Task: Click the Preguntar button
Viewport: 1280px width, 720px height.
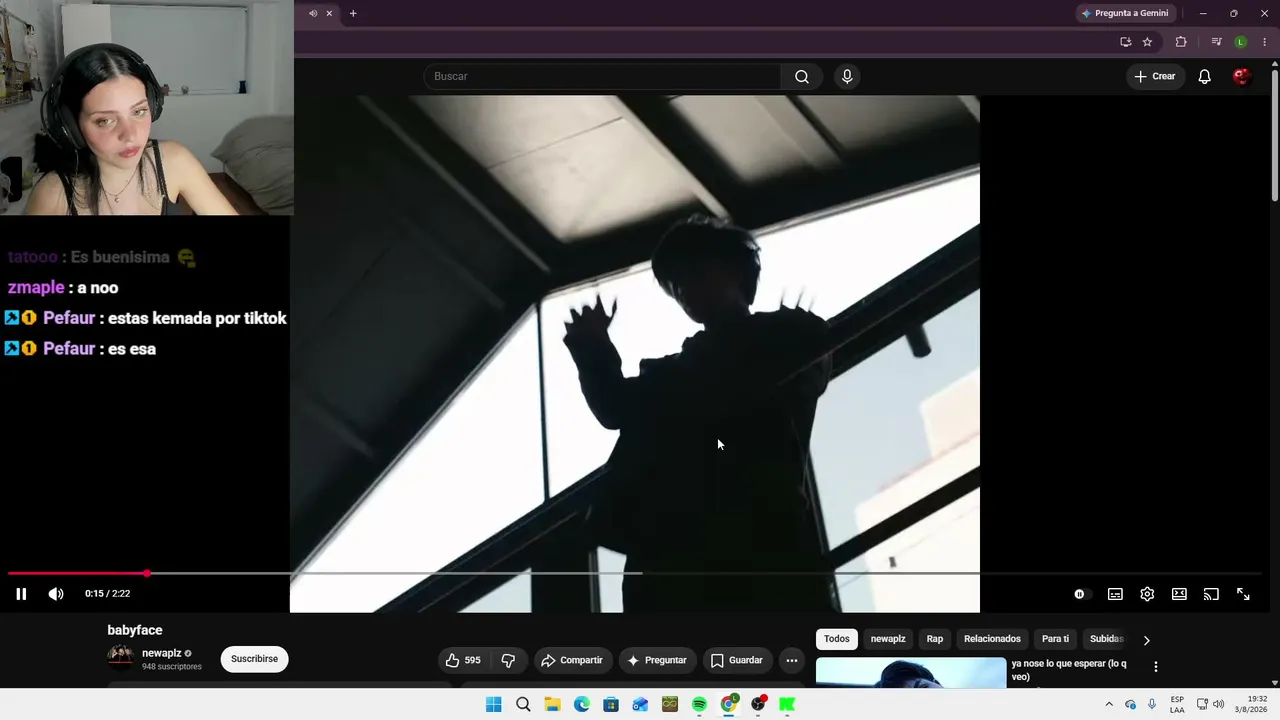Action: click(656, 660)
